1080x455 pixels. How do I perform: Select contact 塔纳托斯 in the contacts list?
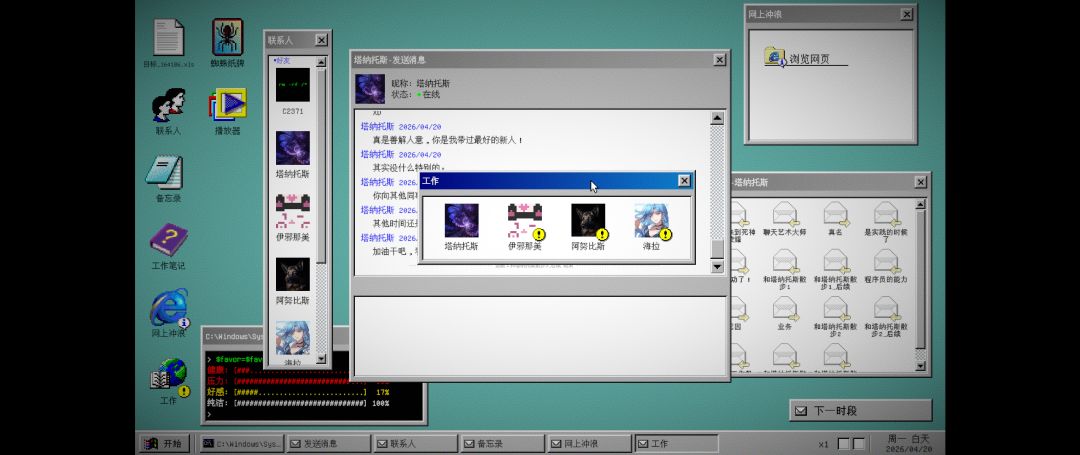[293, 155]
